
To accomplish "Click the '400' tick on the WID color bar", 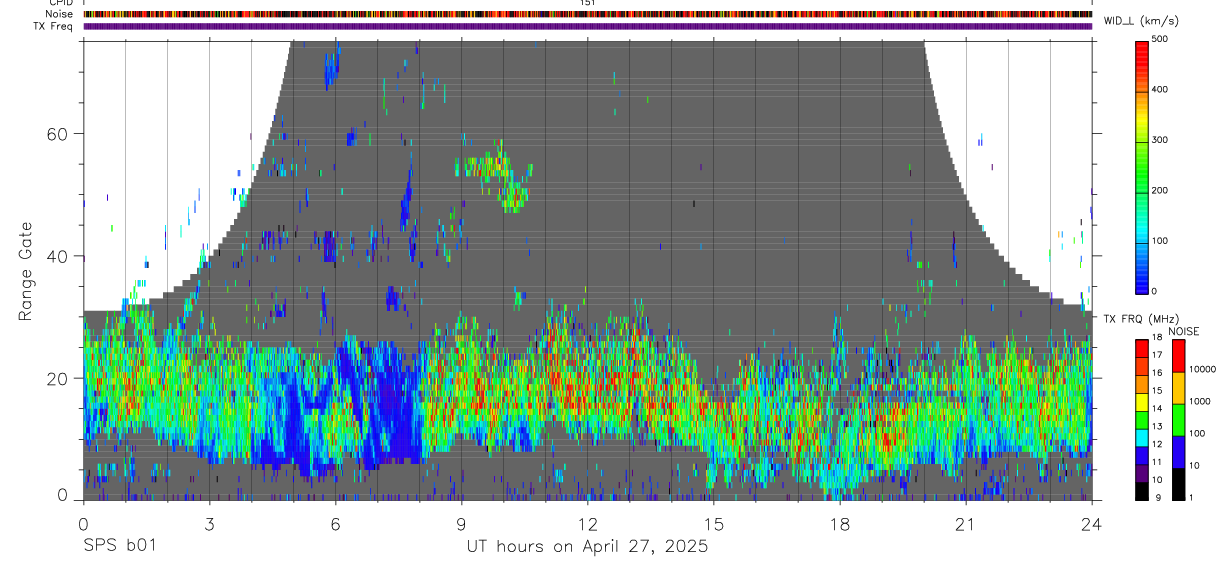I will tap(1161, 90).
